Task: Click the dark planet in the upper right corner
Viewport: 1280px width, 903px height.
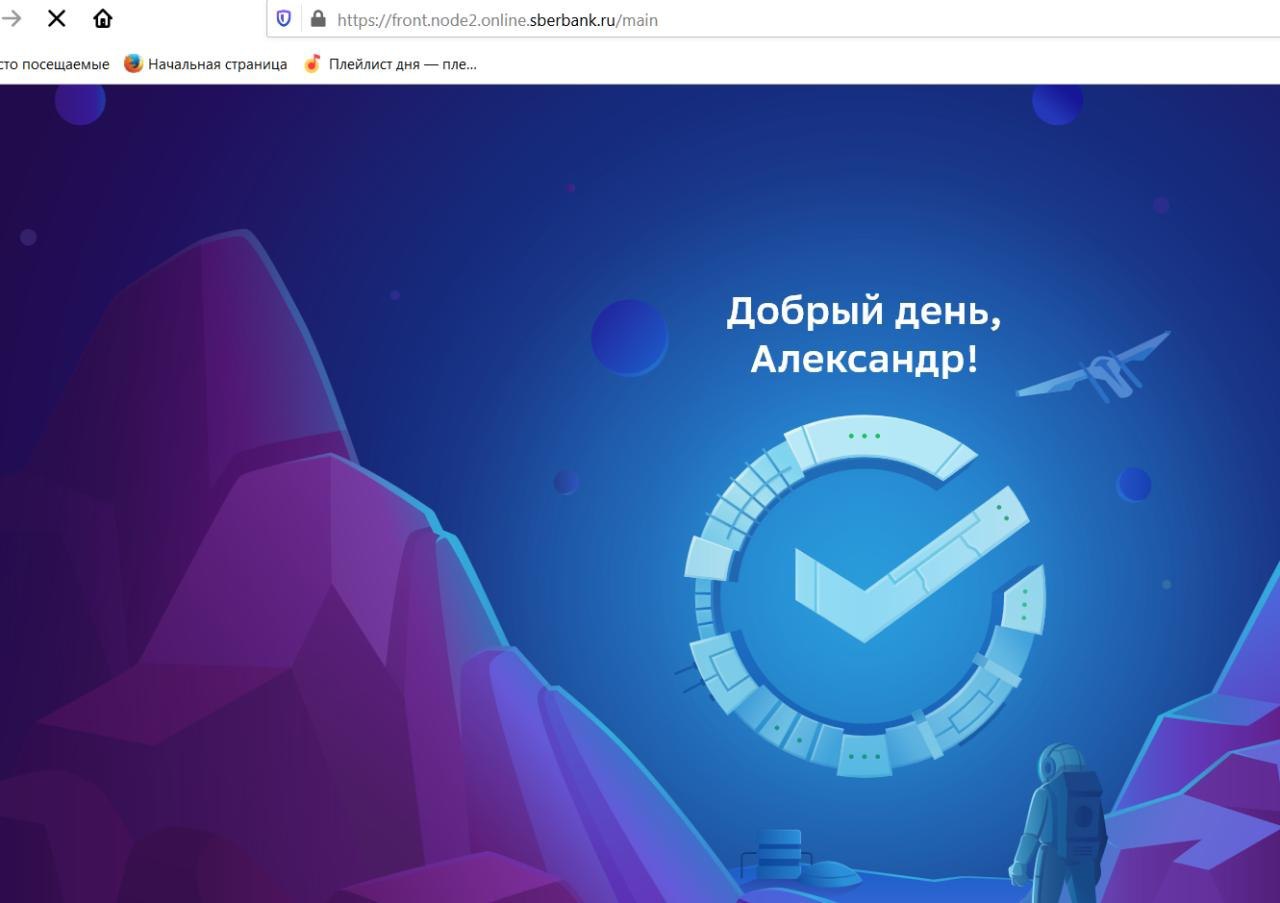Action: pos(1058,102)
